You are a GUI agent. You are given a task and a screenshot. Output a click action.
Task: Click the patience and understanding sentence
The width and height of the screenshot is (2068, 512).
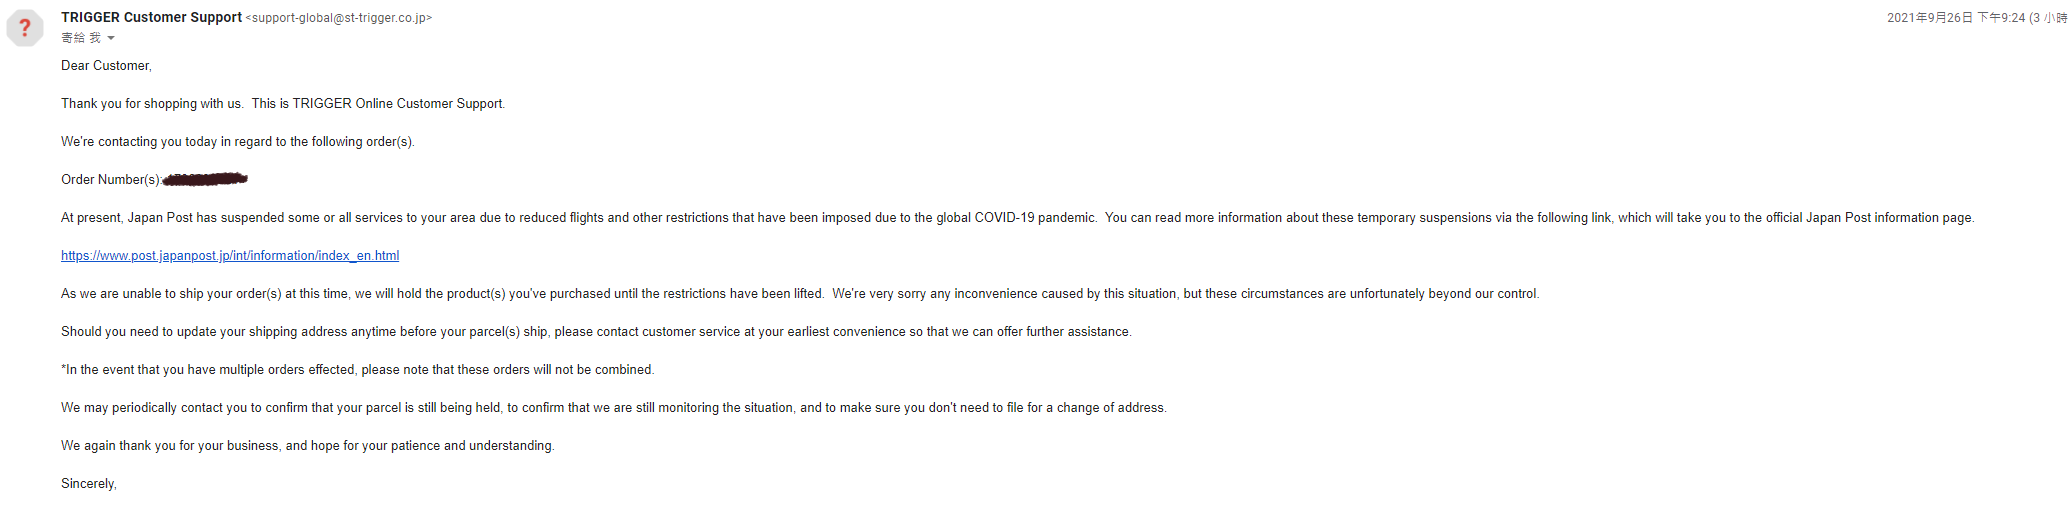pos(308,446)
